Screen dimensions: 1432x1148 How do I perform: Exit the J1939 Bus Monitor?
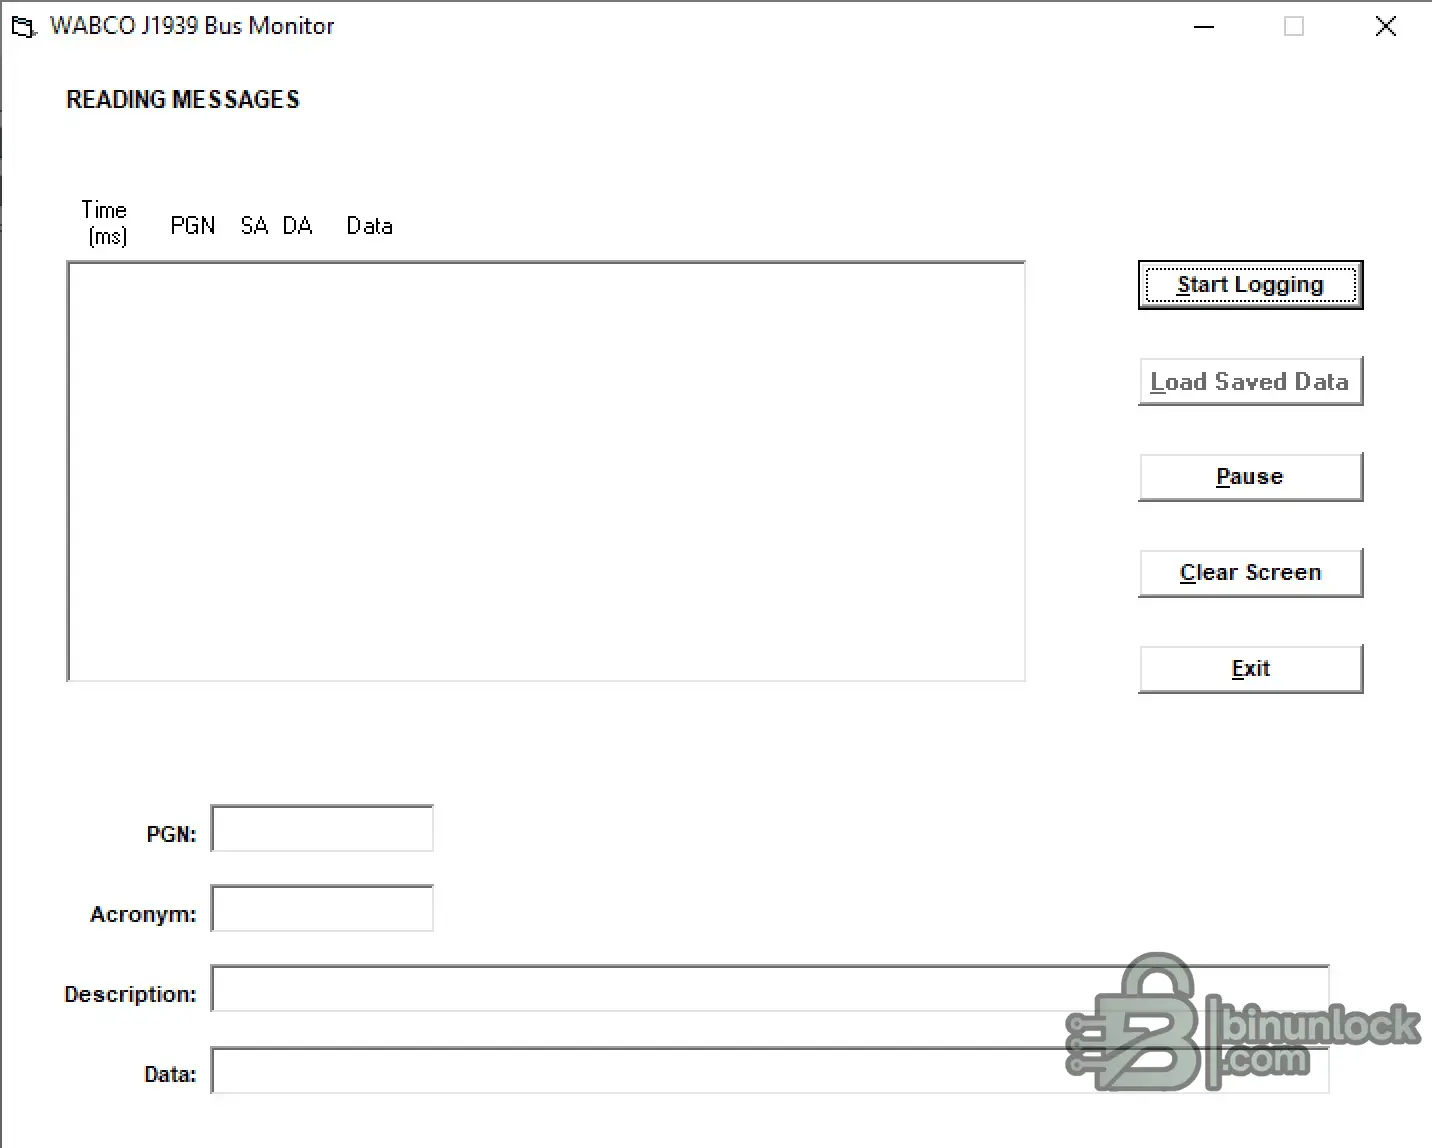pyautogui.click(x=1250, y=669)
